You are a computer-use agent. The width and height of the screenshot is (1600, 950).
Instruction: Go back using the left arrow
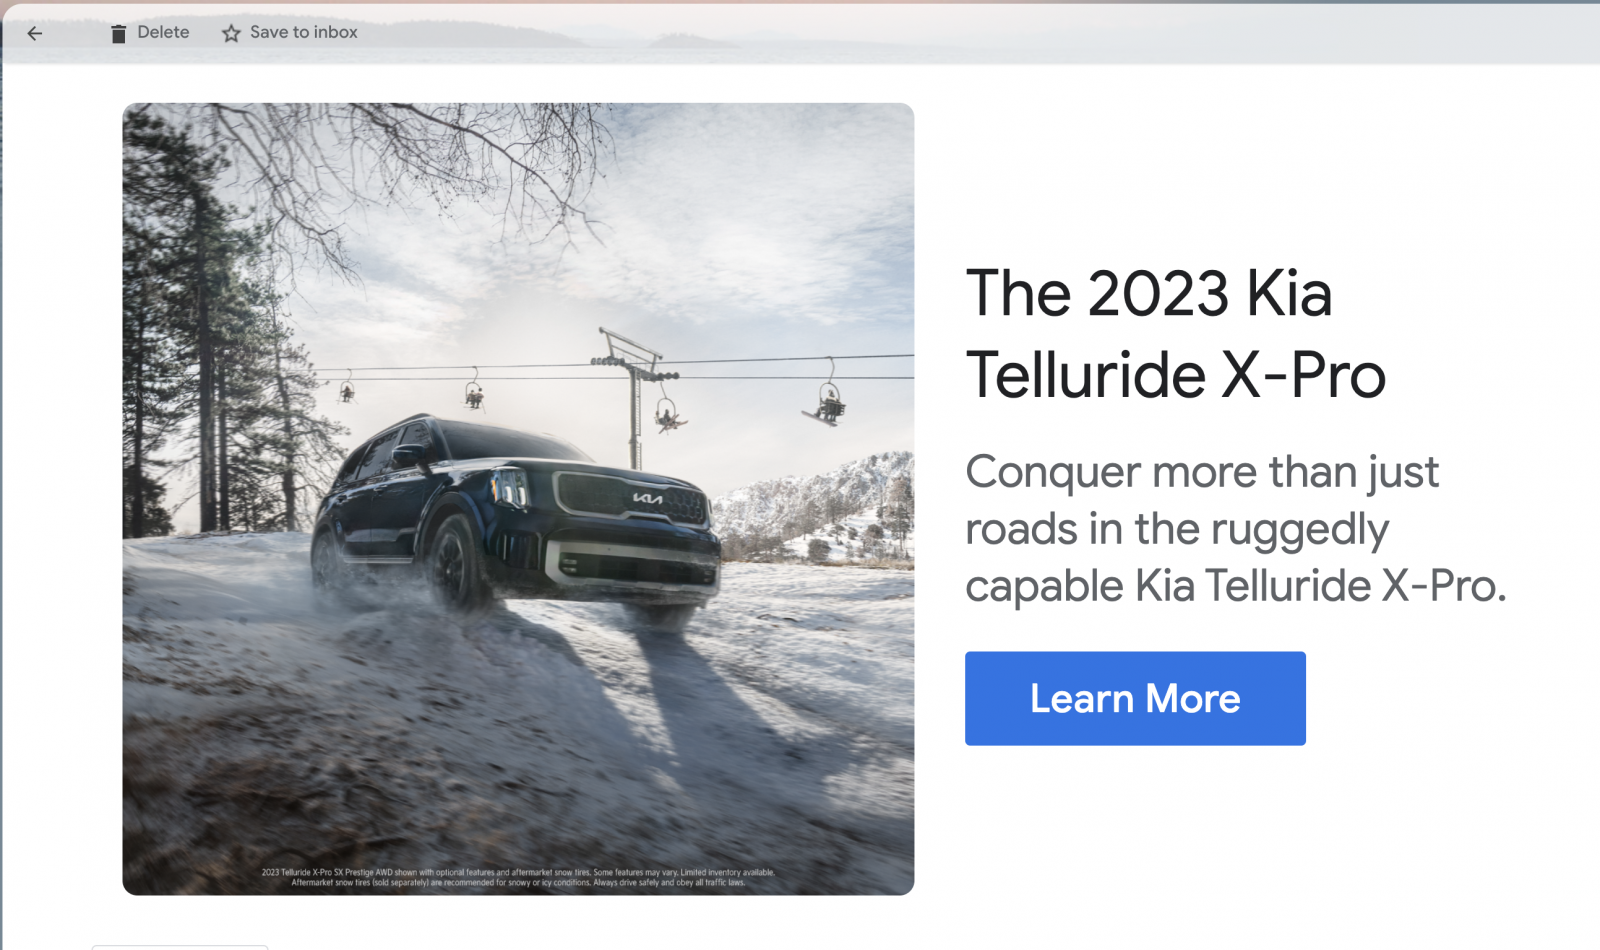tap(35, 33)
